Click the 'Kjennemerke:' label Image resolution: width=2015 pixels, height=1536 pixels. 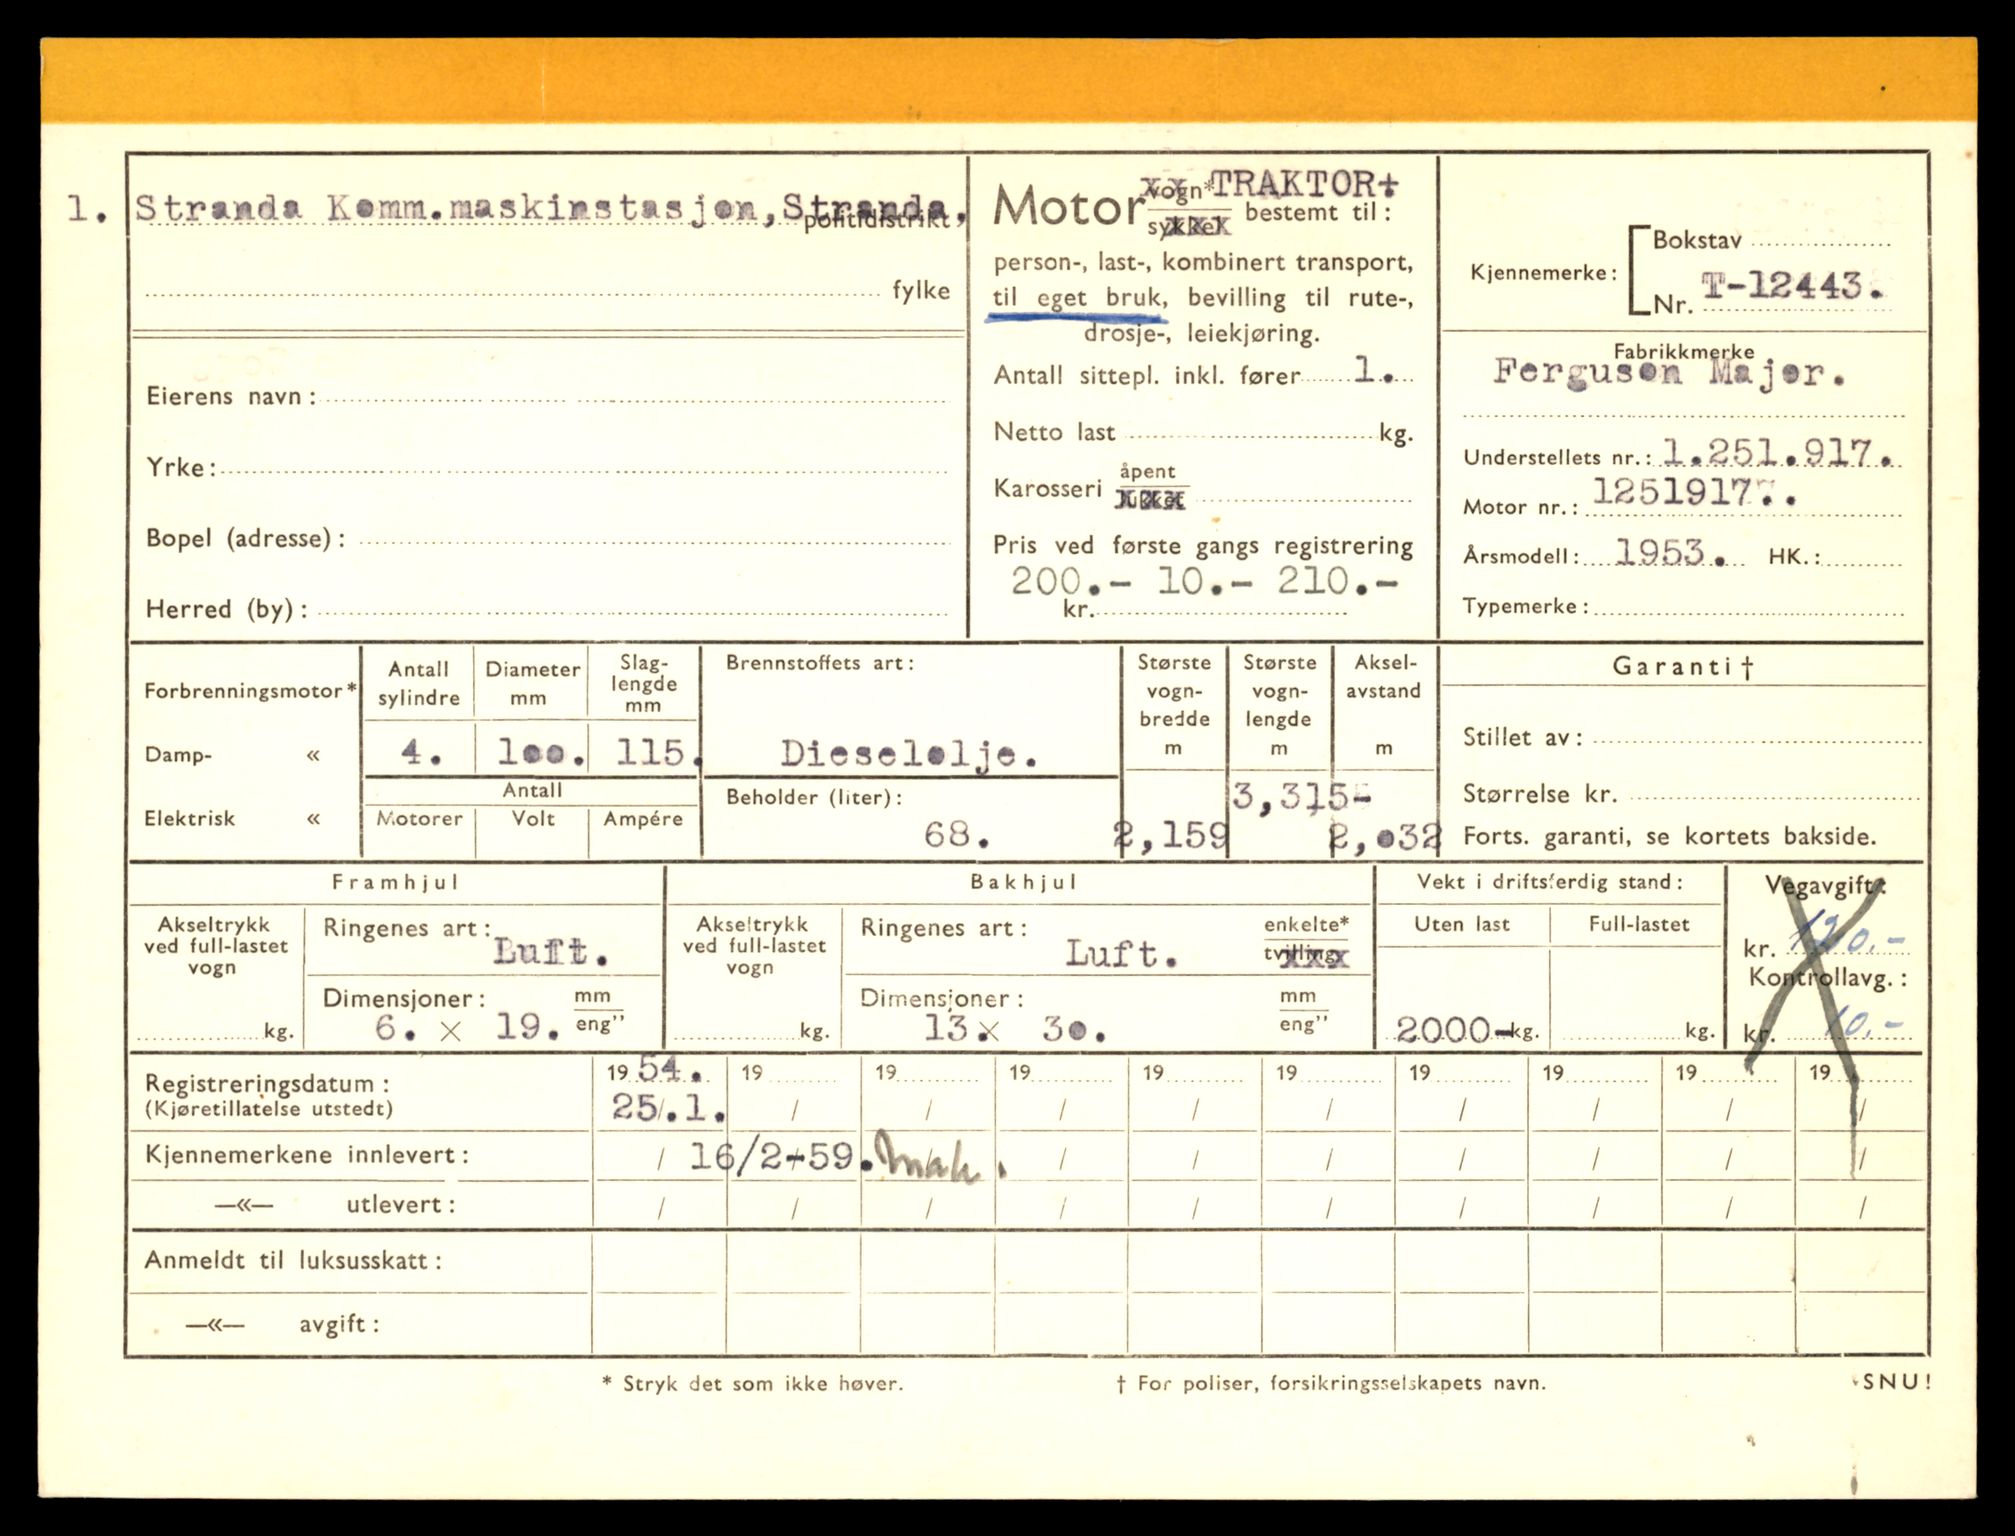click(1543, 272)
